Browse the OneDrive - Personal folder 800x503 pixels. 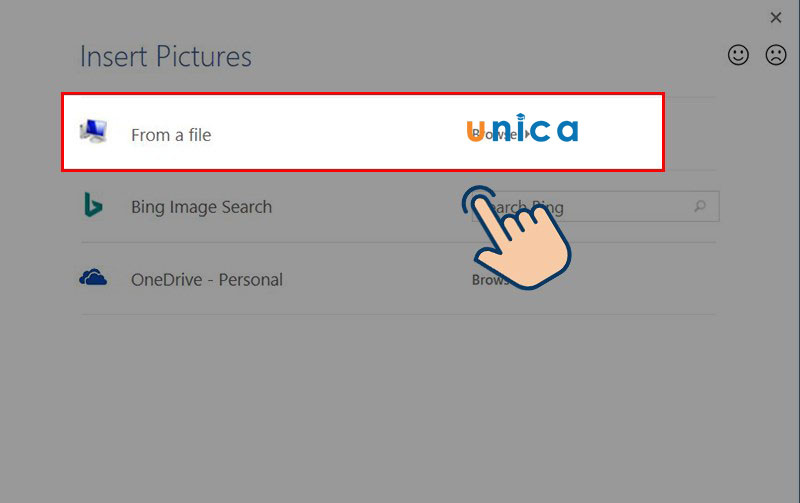click(490, 280)
